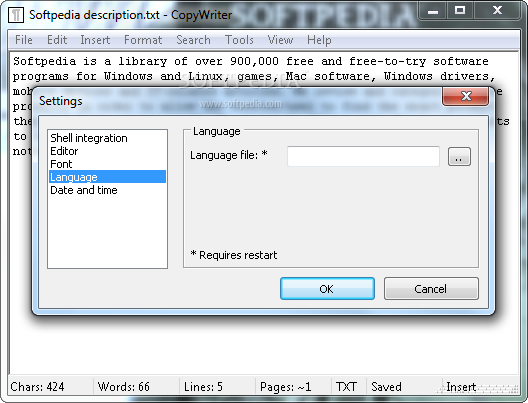Open the File menu
Viewport: 528px width, 403px height.
pyautogui.click(x=24, y=40)
